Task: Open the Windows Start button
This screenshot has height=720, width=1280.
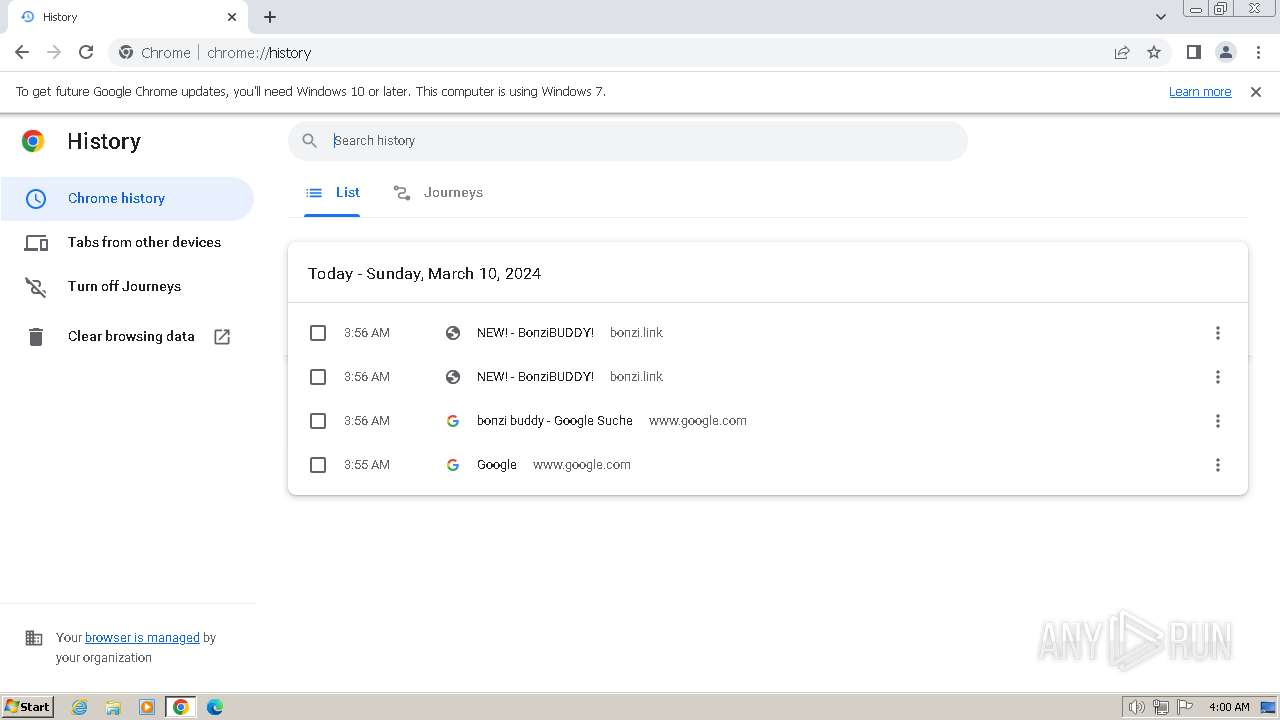Action: click(x=27, y=707)
